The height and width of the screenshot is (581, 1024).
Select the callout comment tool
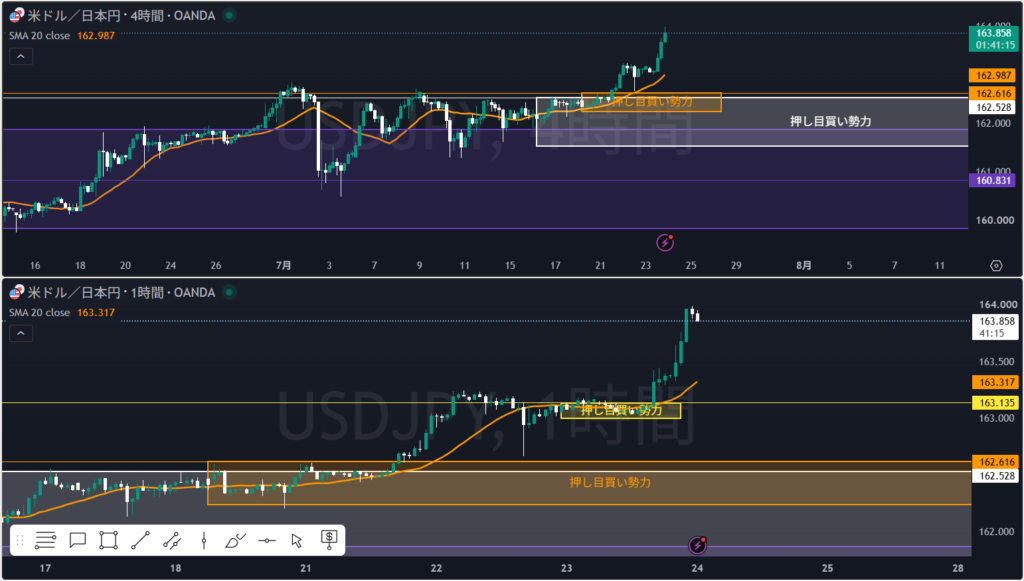pos(78,541)
